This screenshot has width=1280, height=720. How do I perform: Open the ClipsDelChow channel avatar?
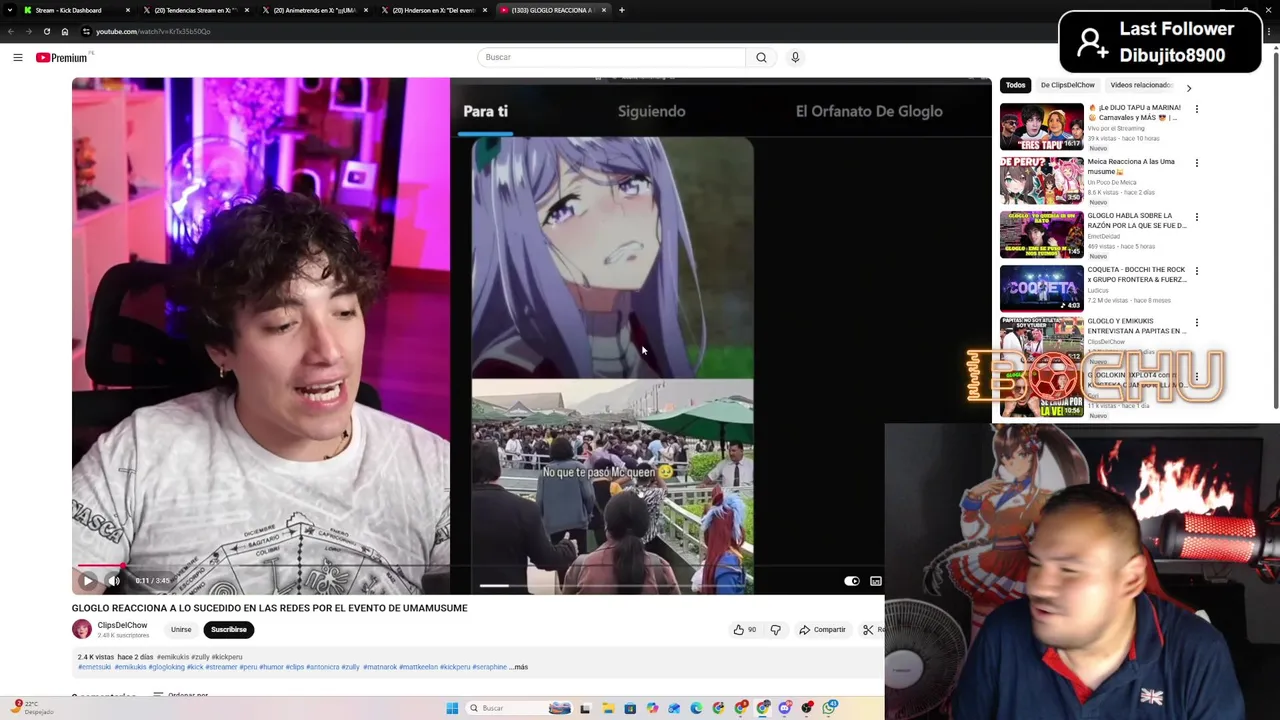82,629
